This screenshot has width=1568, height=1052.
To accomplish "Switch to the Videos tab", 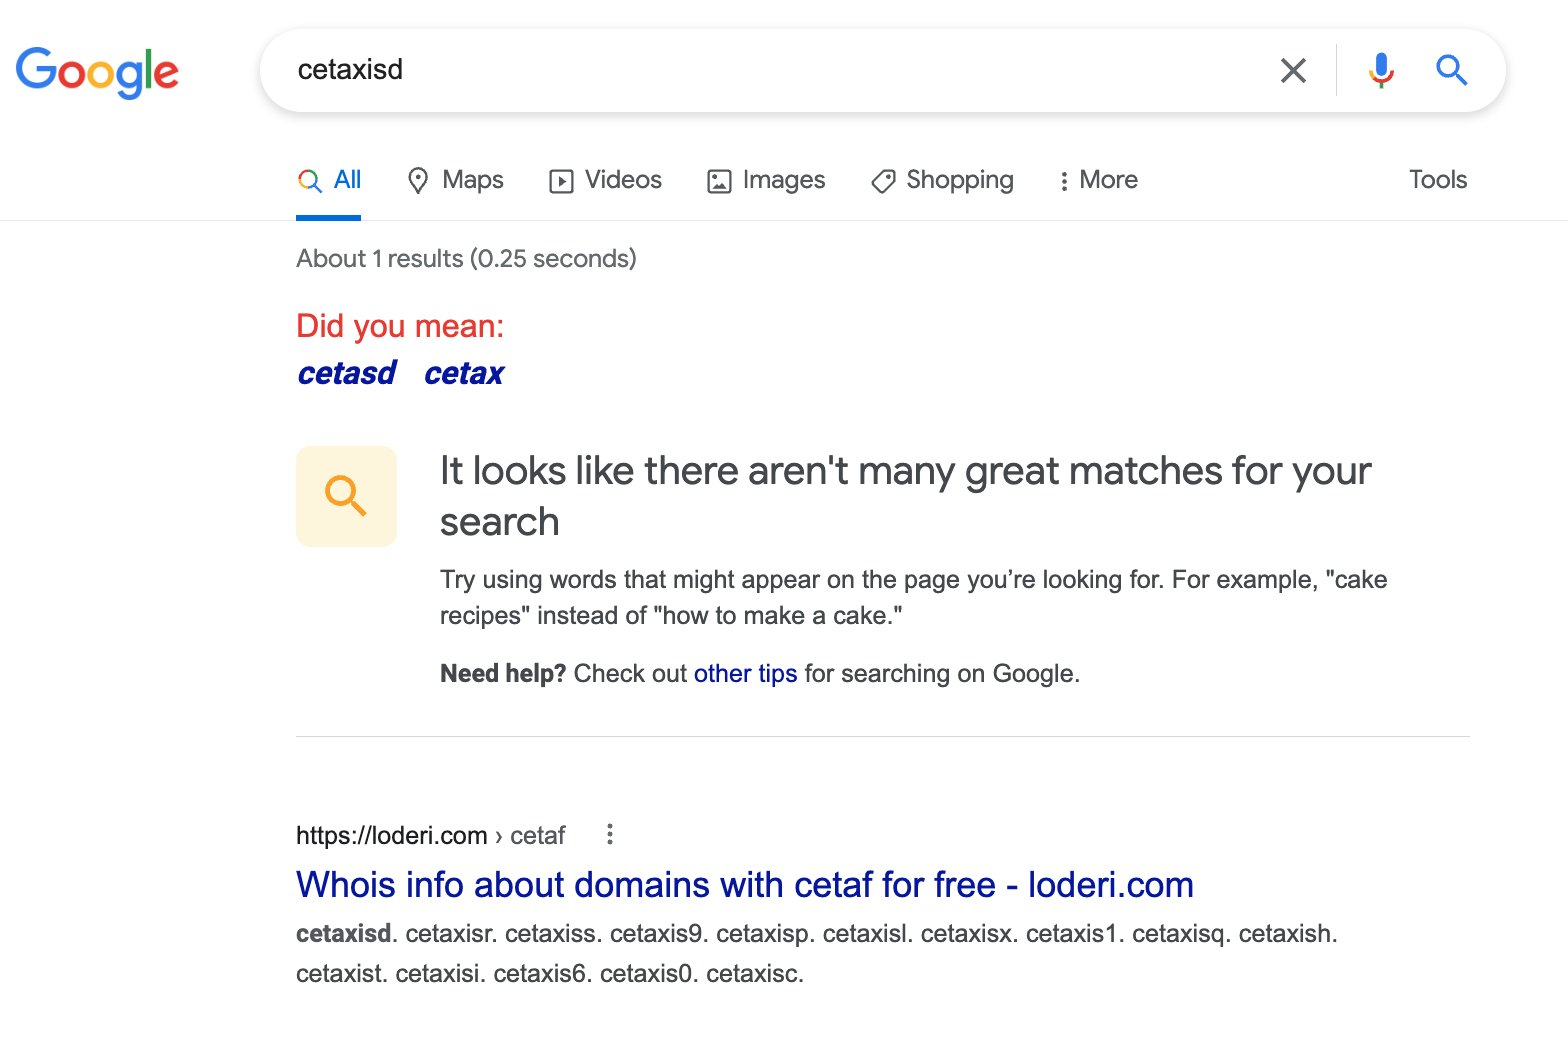I will (x=622, y=180).
